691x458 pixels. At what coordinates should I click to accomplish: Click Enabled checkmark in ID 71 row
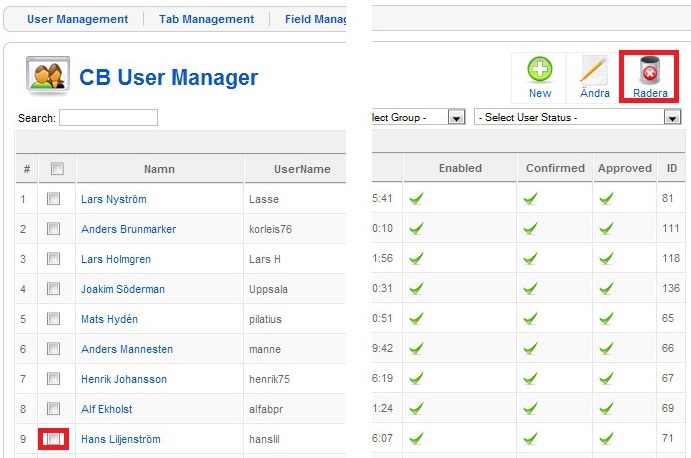pyautogui.click(x=416, y=438)
